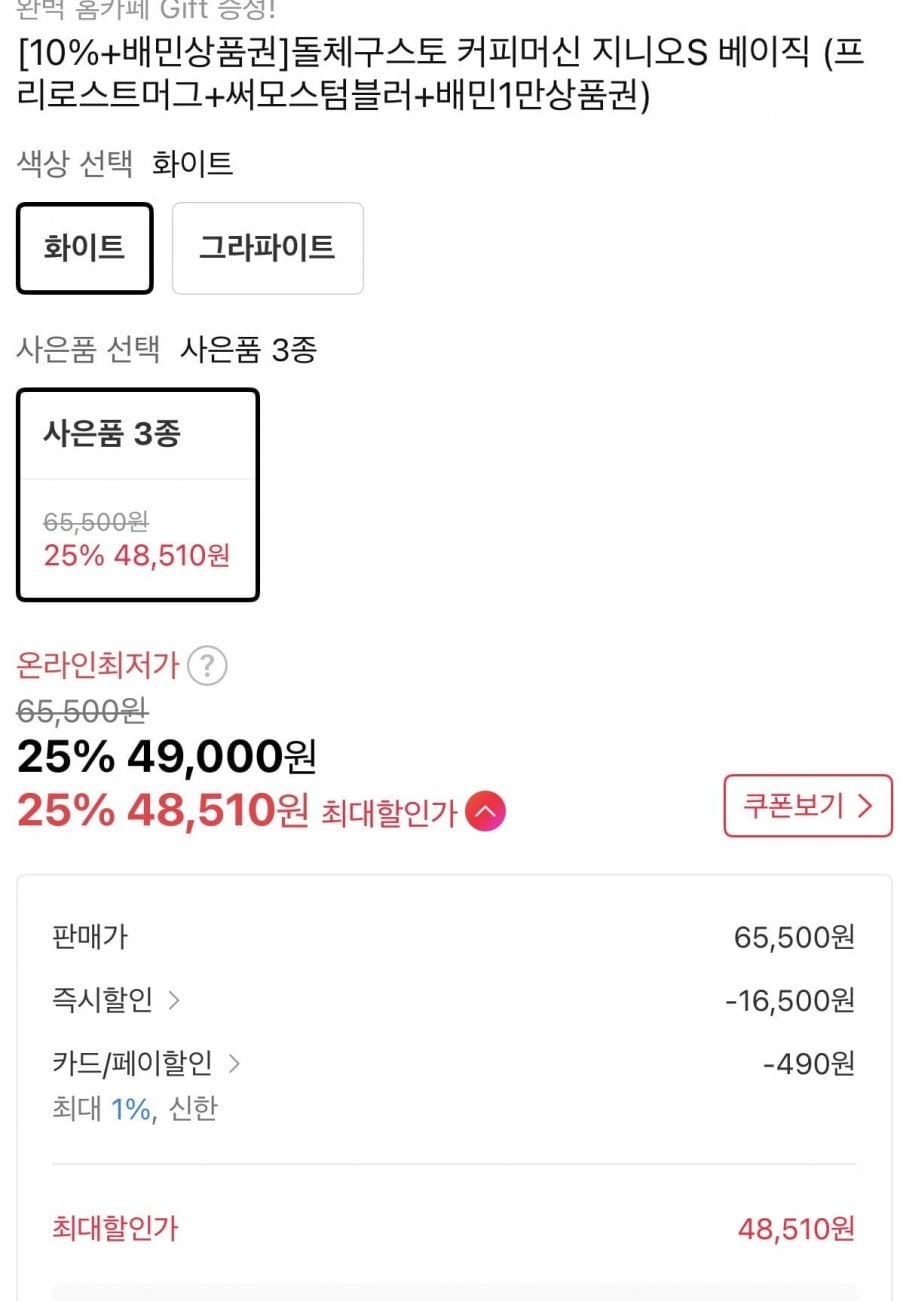The width and height of the screenshot is (900, 1301).
Task: Tap the 온라인최저가 label
Action: [98, 665]
